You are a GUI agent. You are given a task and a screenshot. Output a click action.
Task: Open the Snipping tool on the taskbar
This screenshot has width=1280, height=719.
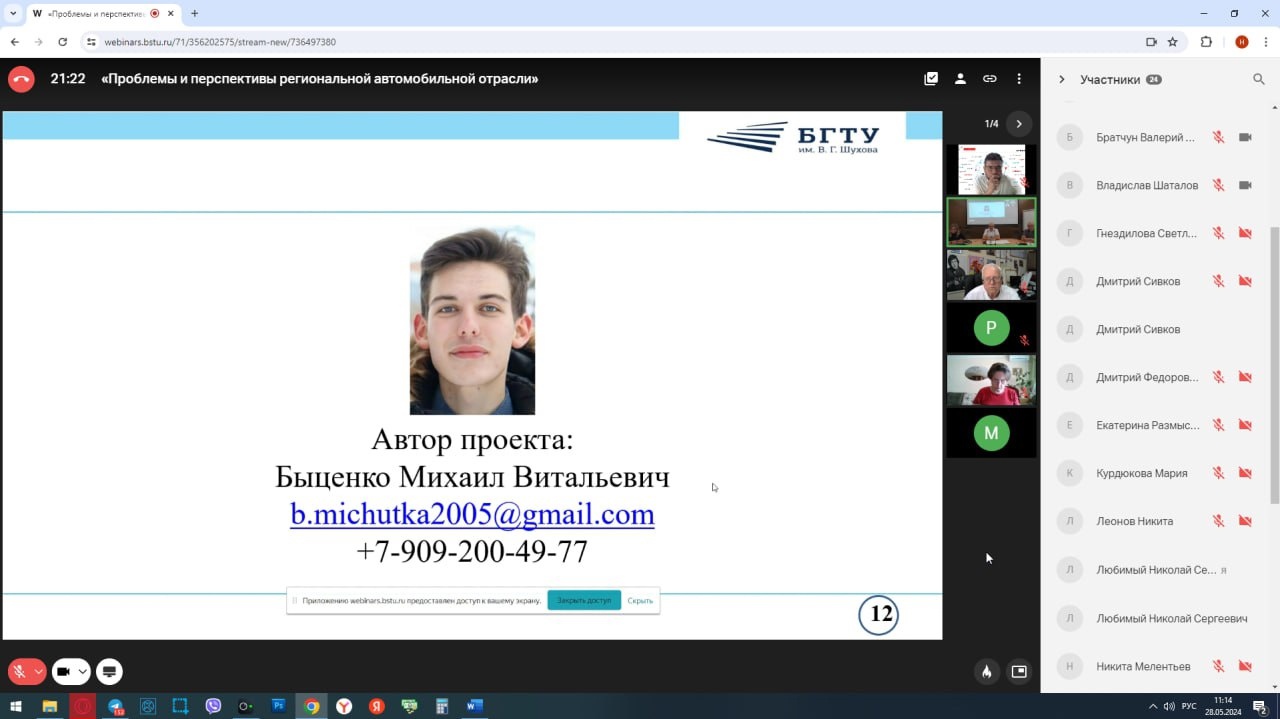(x=180, y=706)
